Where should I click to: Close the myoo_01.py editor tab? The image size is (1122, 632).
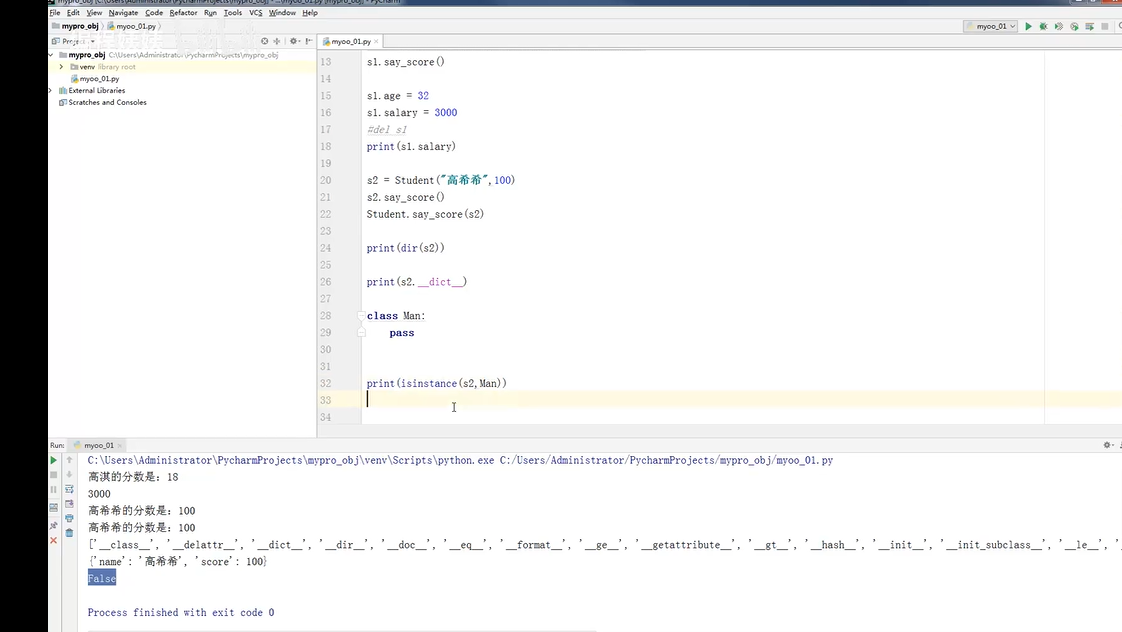coord(376,42)
